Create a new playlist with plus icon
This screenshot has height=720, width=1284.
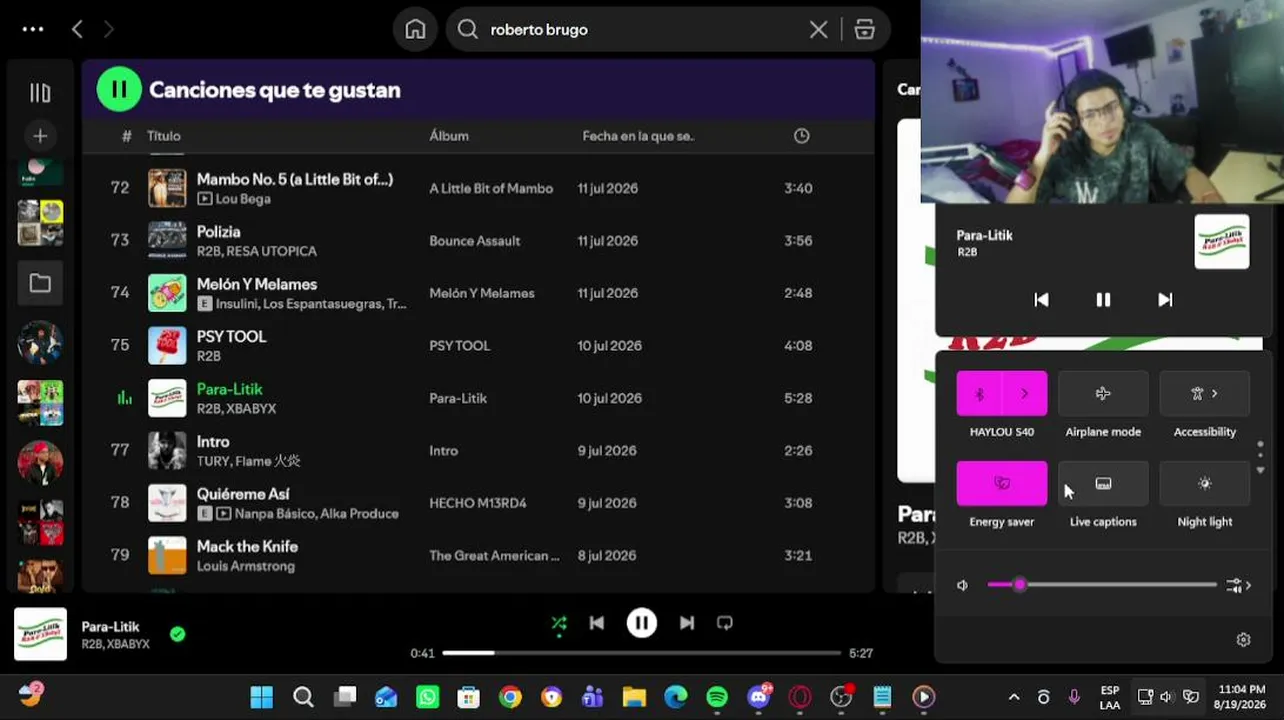pos(40,136)
